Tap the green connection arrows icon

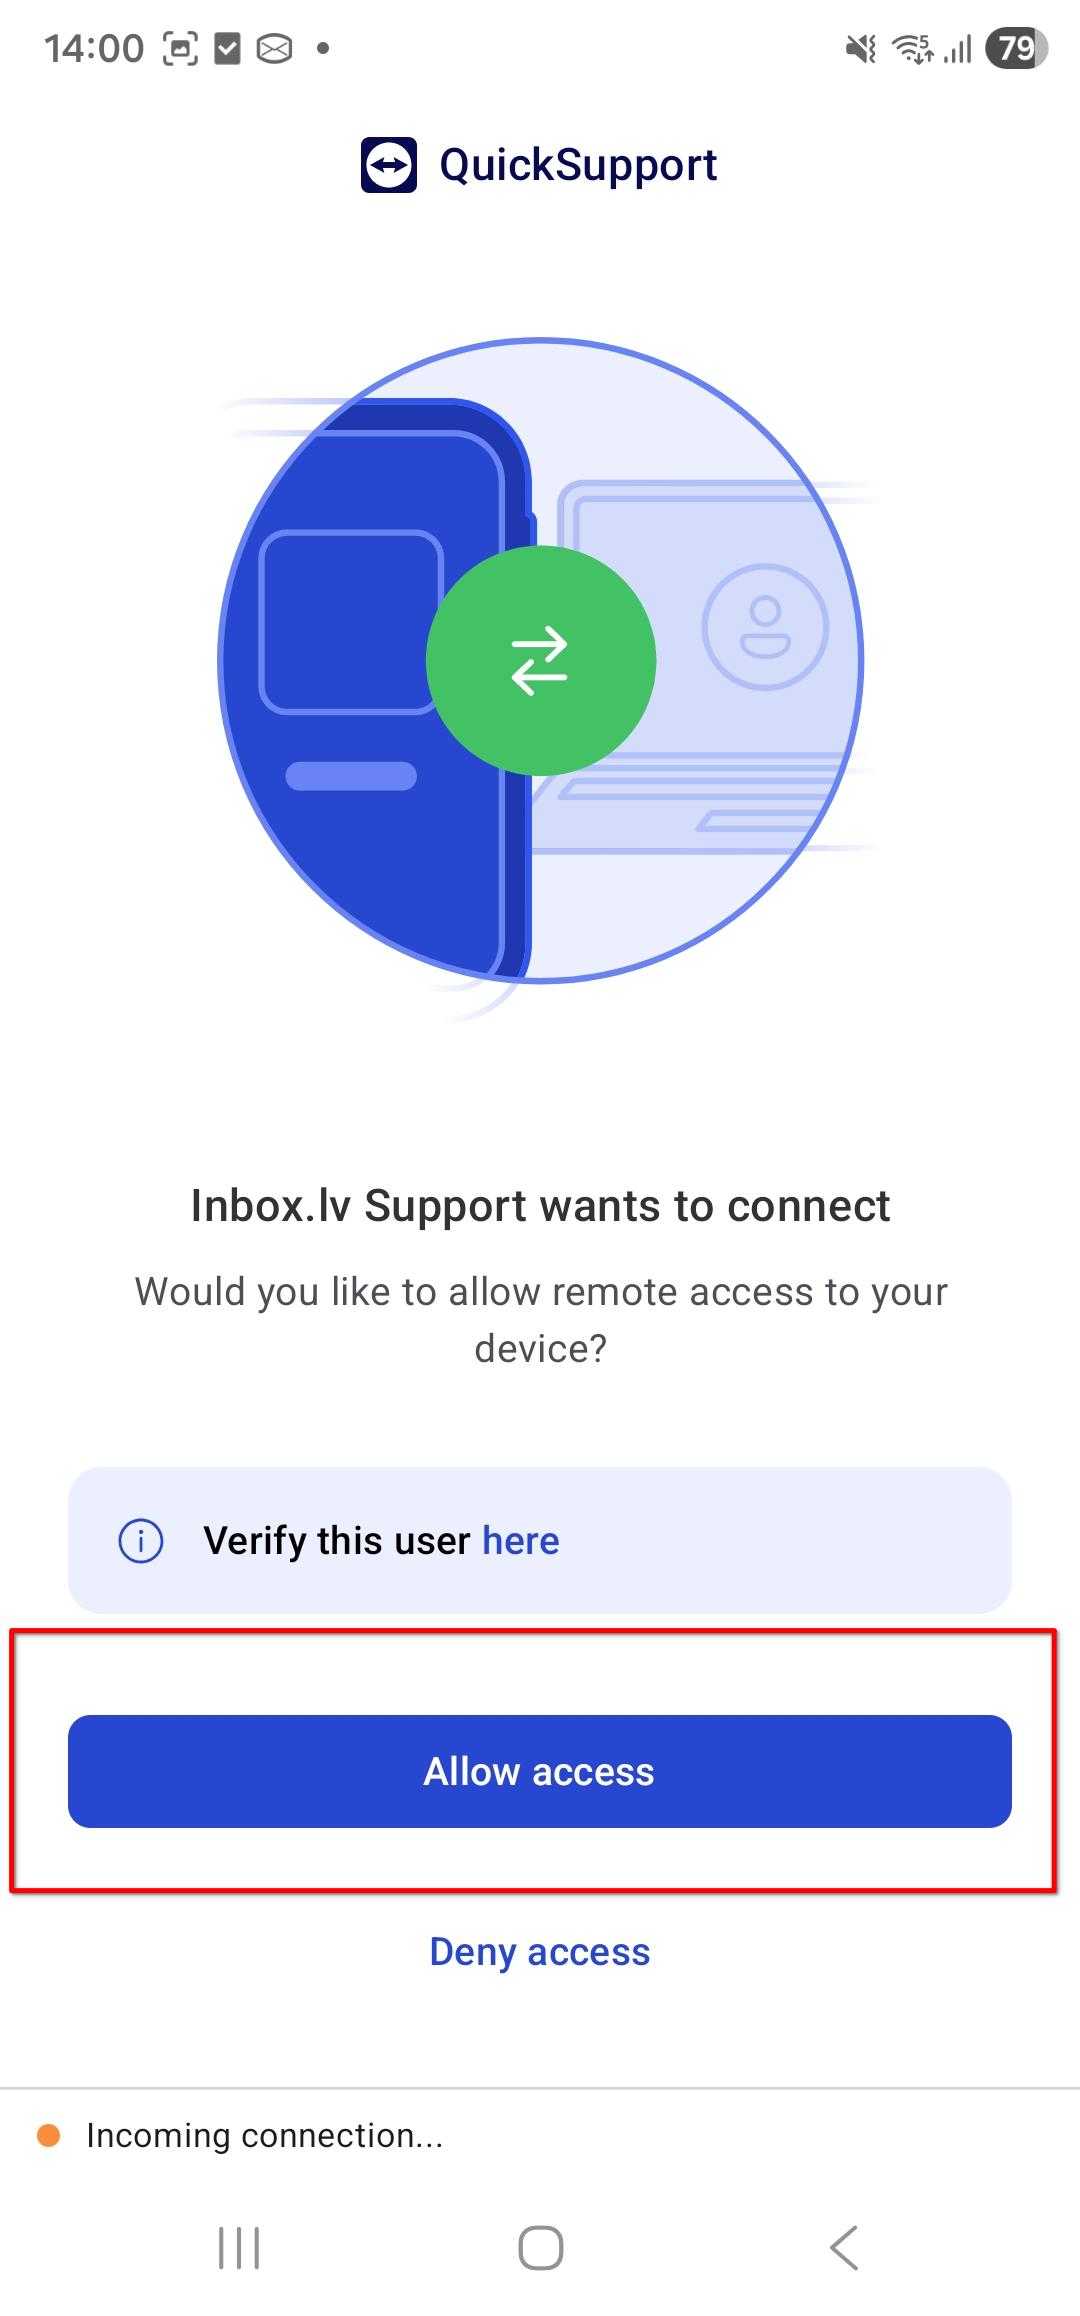point(540,660)
